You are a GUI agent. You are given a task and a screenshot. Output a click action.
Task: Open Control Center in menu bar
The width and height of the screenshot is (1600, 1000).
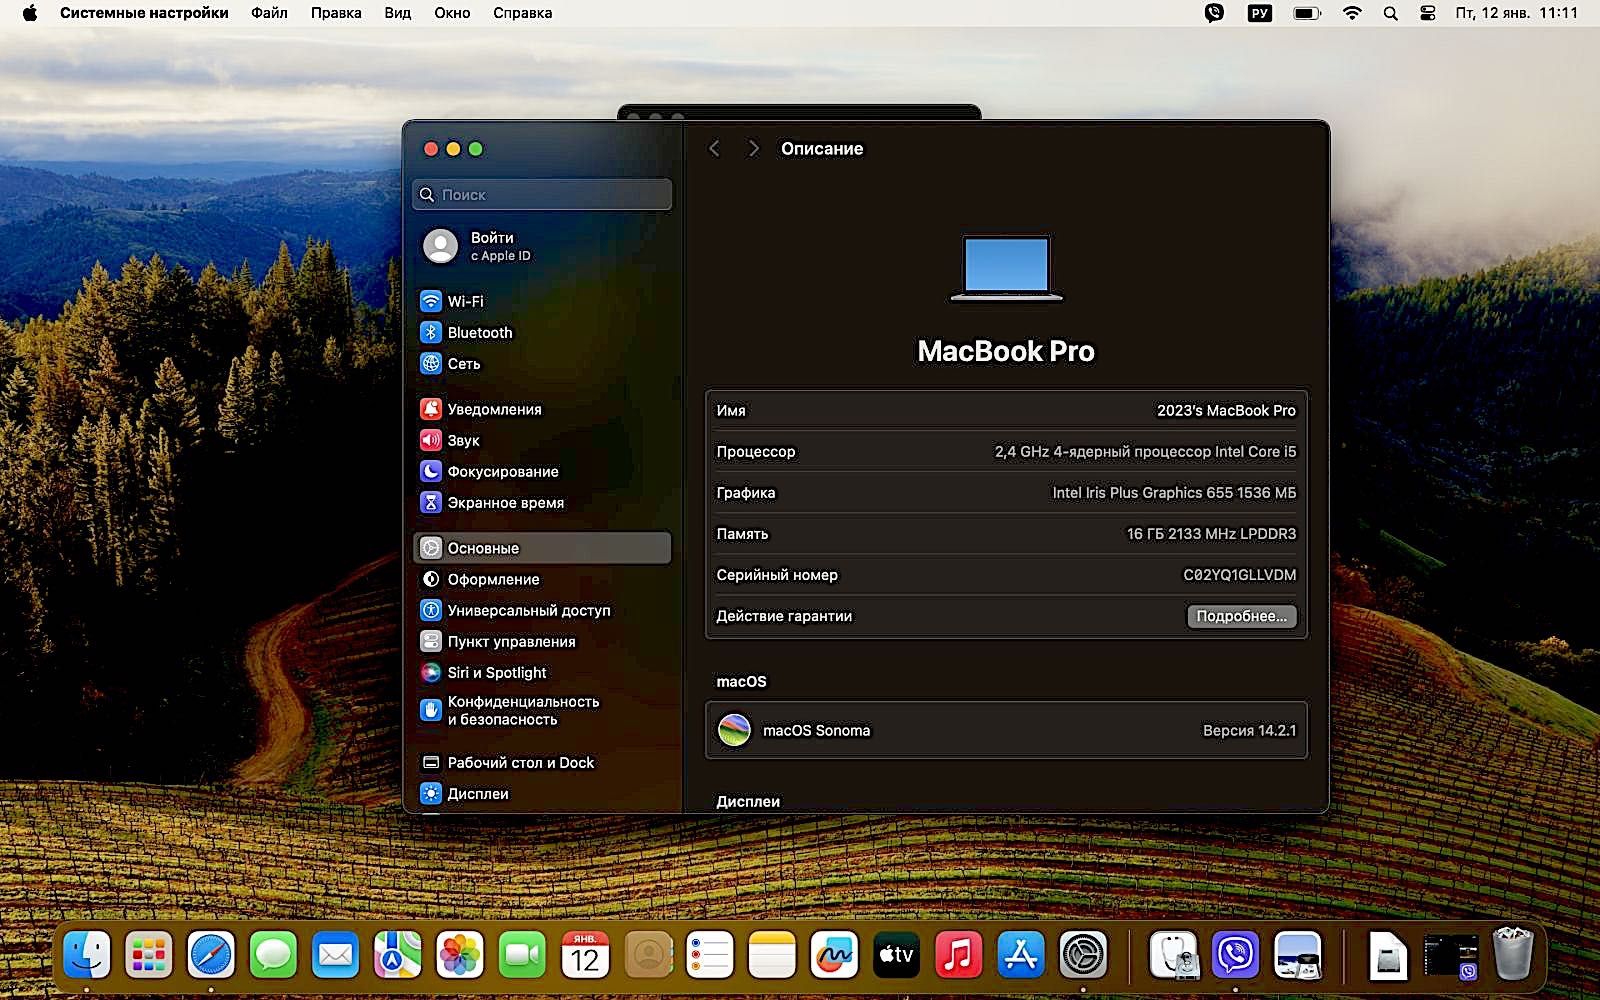coord(1428,13)
